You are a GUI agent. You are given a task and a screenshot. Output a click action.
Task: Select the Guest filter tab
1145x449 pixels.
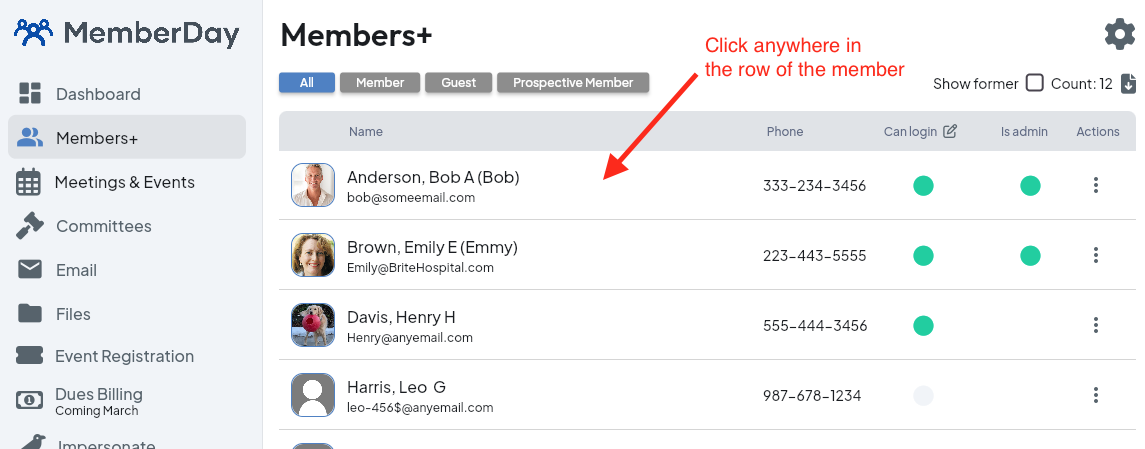tap(459, 83)
